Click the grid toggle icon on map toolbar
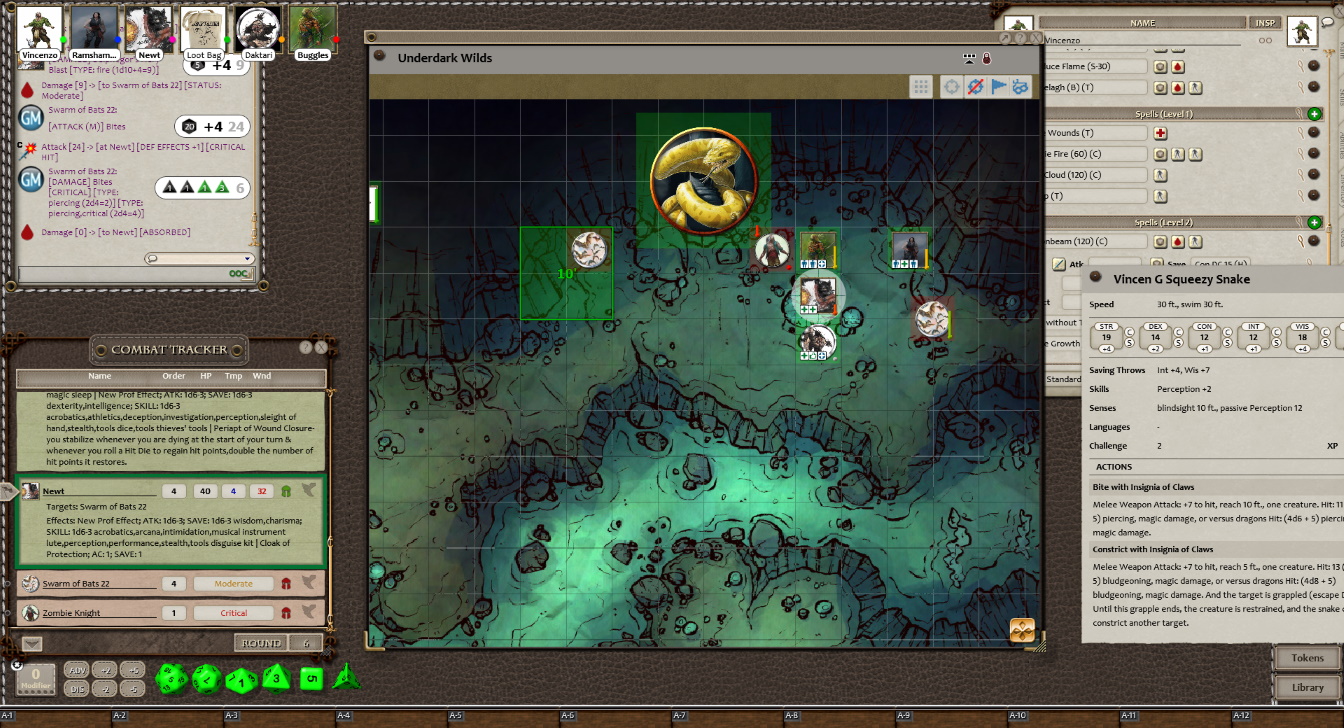This screenshot has width=1344, height=728. click(x=920, y=87)
